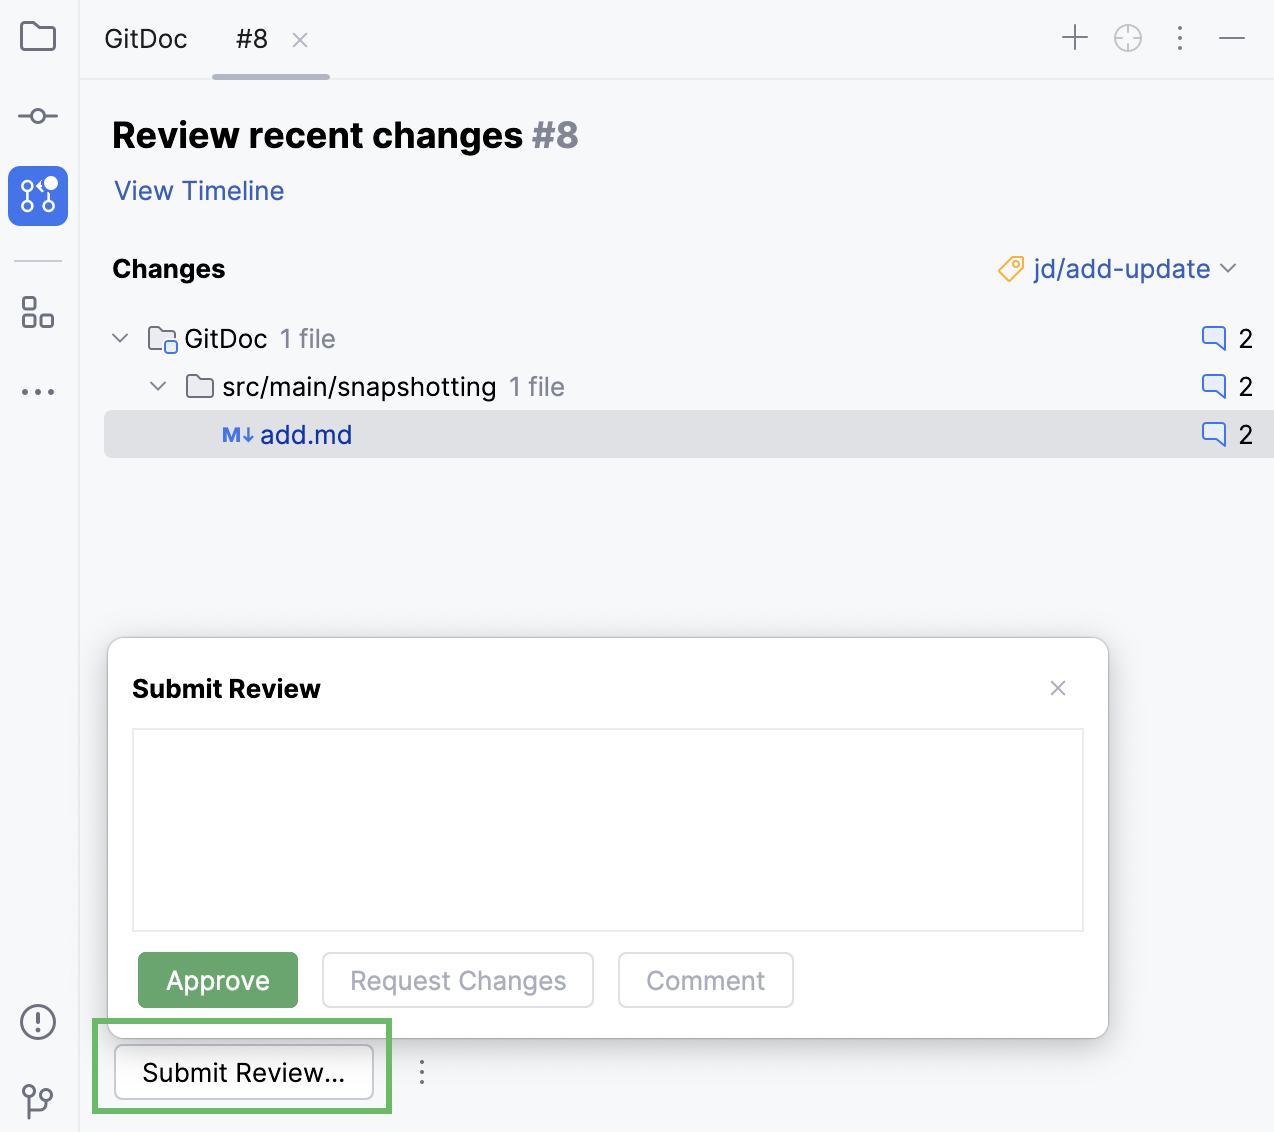
Task: Approve the review
Action: [x=217, y=980]
